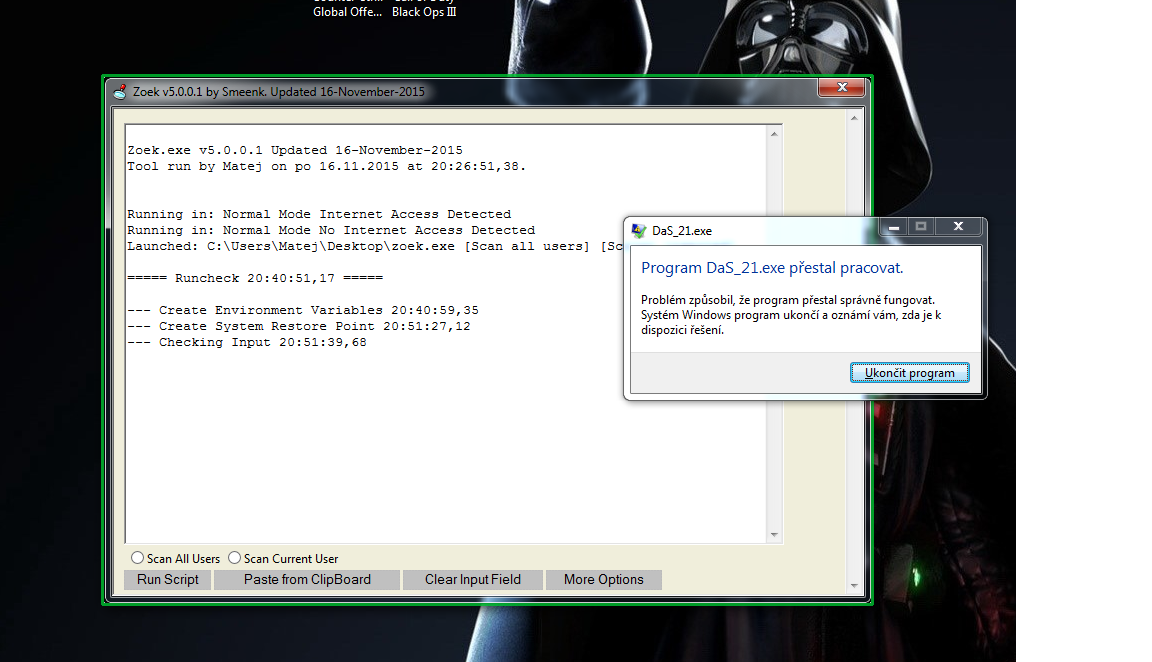
Task: Click the Clear Input Field button
Action: tap(472, 580)
